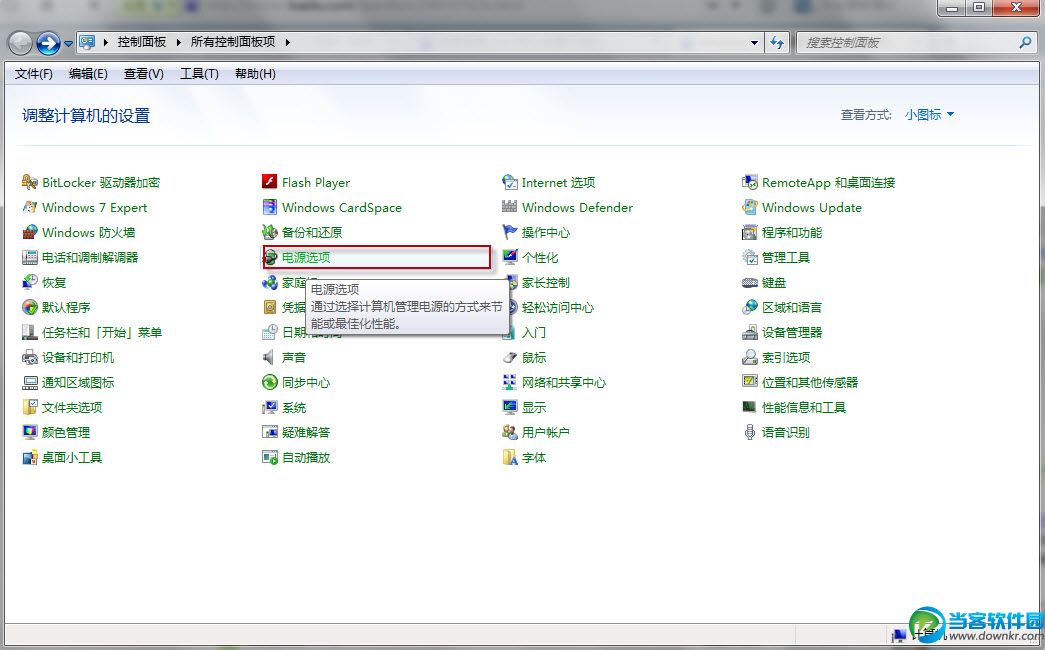The image size is (1045, 650).
Task: Open 管理工具 gear icon
Action: pyautogui.click(x=750, y=257)
